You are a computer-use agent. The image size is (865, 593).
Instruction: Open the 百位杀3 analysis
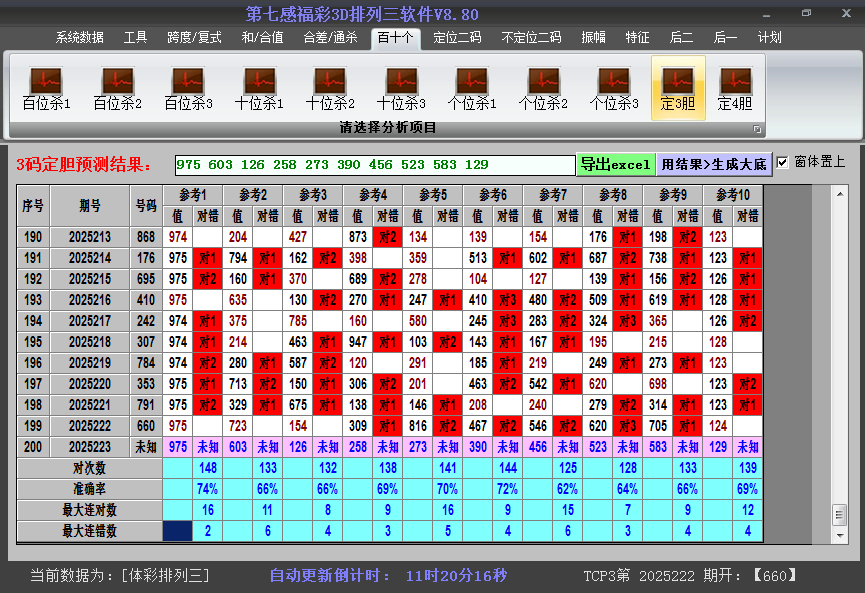pyautogui.click(x=188, y=88)
